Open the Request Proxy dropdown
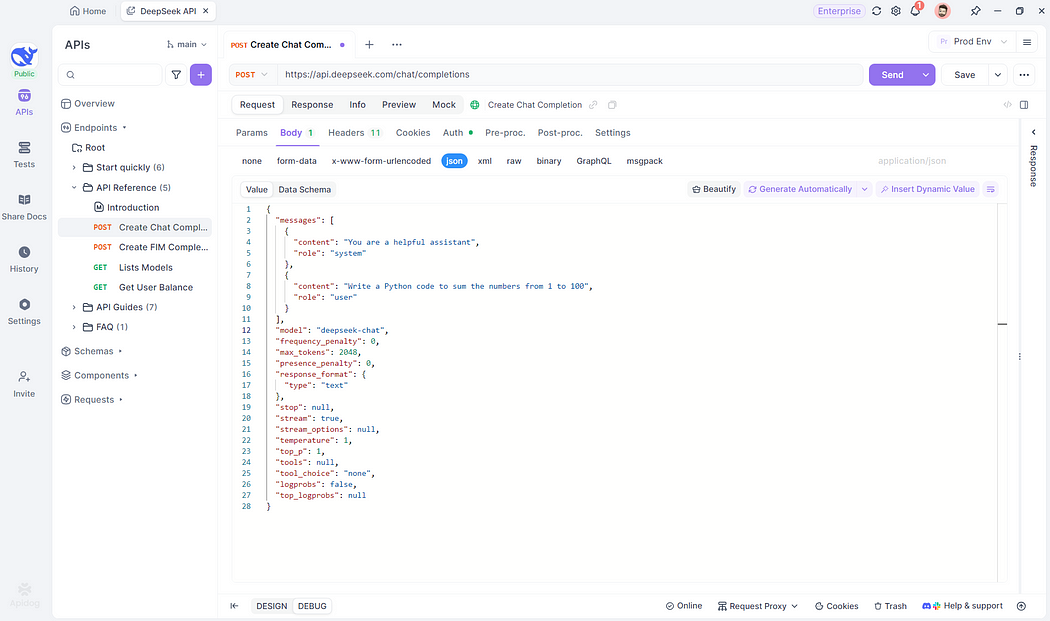1050x621 pixels. (x=758, y=606)
